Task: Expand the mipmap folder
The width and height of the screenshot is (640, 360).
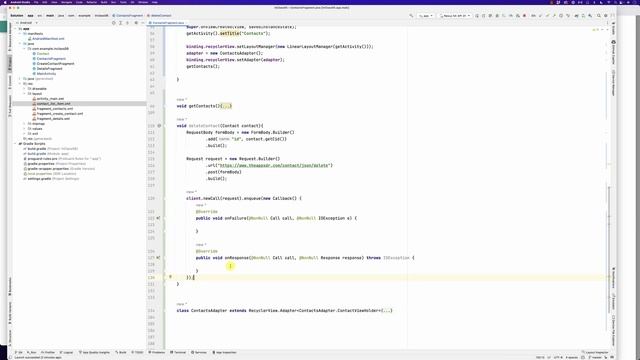Action: coord(24,124)
